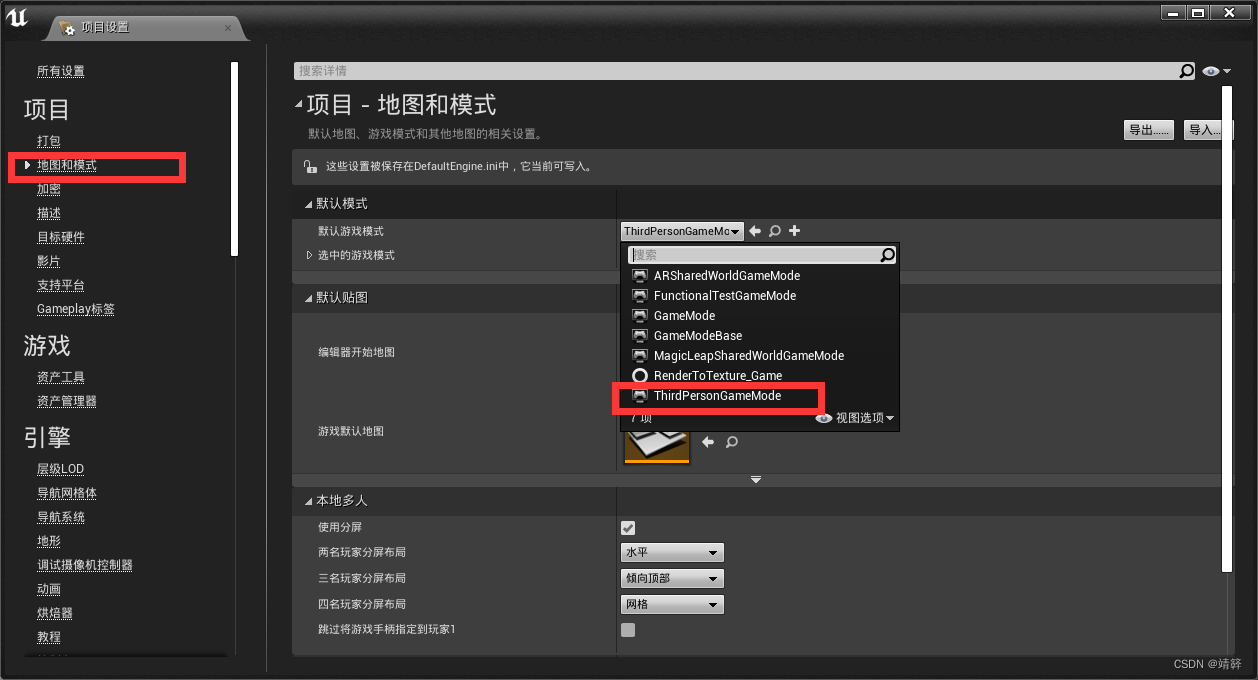This screenshot has height=680, width=1258.
Task: Open 打包 settings category
Action: click(49, 141)
